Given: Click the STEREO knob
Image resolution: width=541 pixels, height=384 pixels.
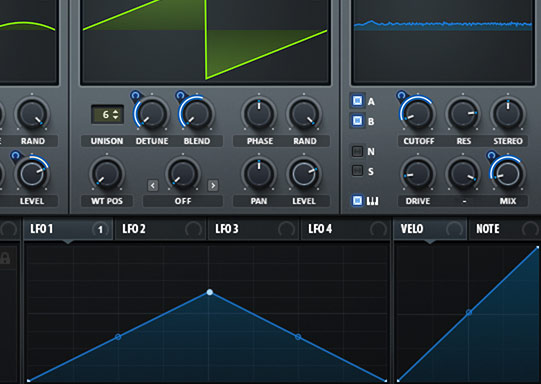Looking at the screenshot, I should (508, 114).
